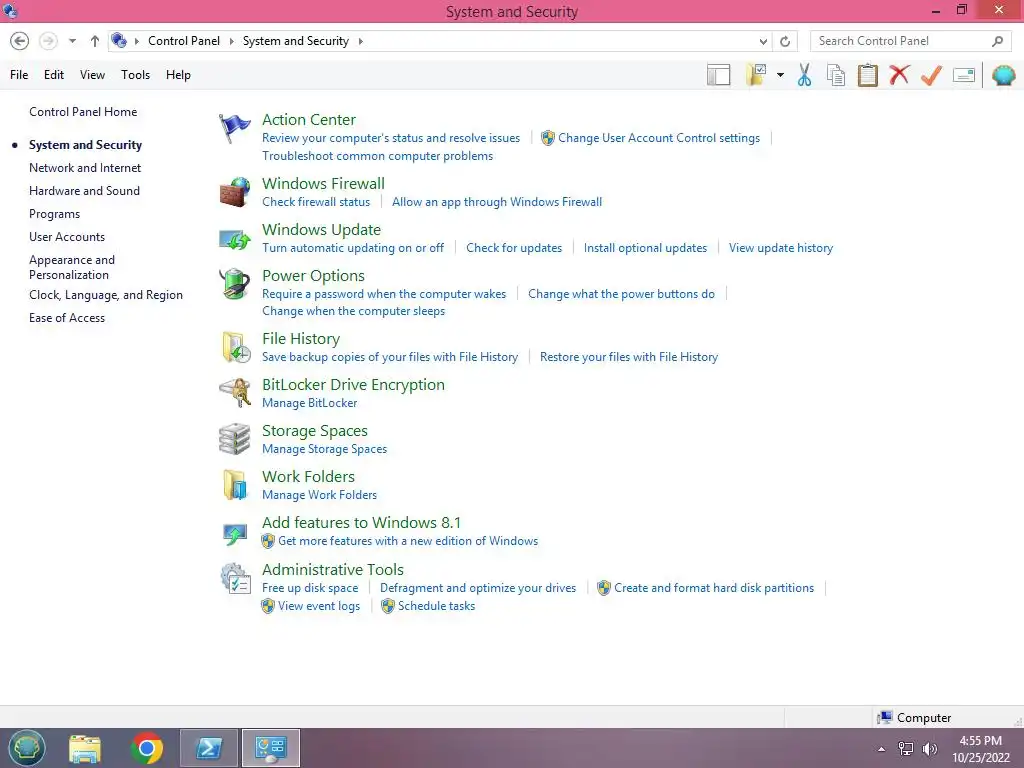Open the recent locations dropdown arrow

click(x=72, y=41)
